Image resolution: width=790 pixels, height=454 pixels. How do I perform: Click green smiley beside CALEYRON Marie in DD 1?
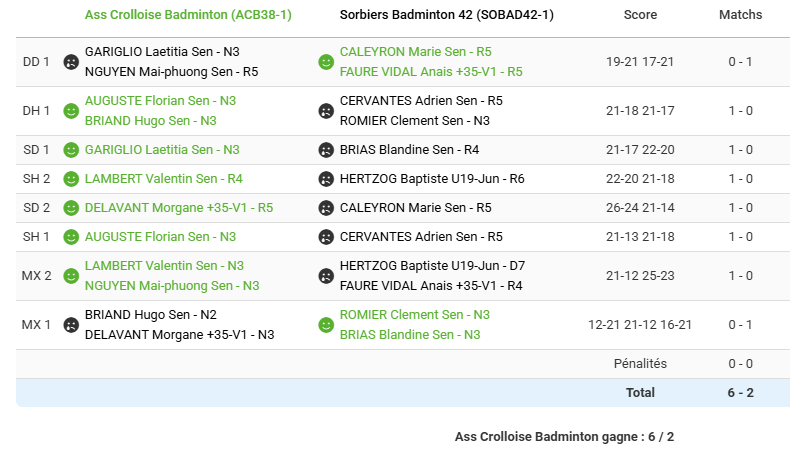[x=326, y=62]
